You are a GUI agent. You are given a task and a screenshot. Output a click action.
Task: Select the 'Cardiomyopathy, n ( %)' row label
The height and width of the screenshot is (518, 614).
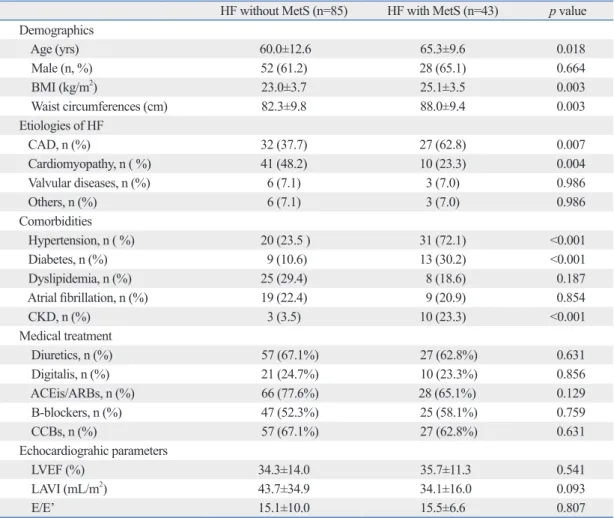click(90, 164)
